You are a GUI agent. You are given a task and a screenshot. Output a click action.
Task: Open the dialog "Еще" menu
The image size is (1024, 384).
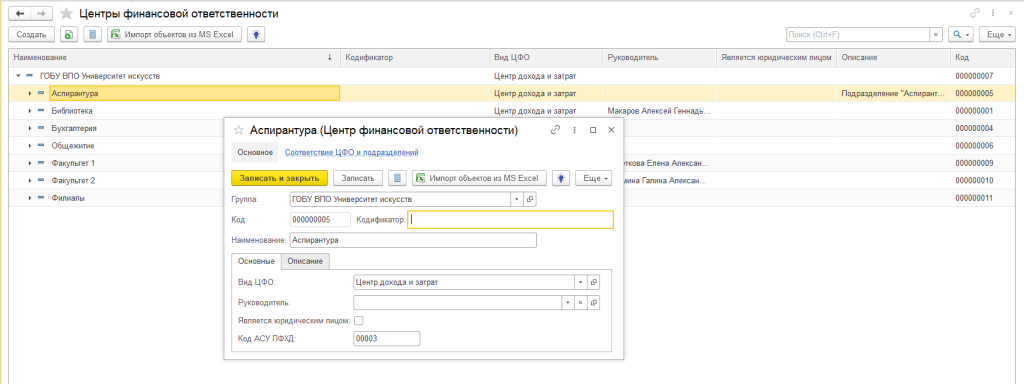[x=594, y=178]
